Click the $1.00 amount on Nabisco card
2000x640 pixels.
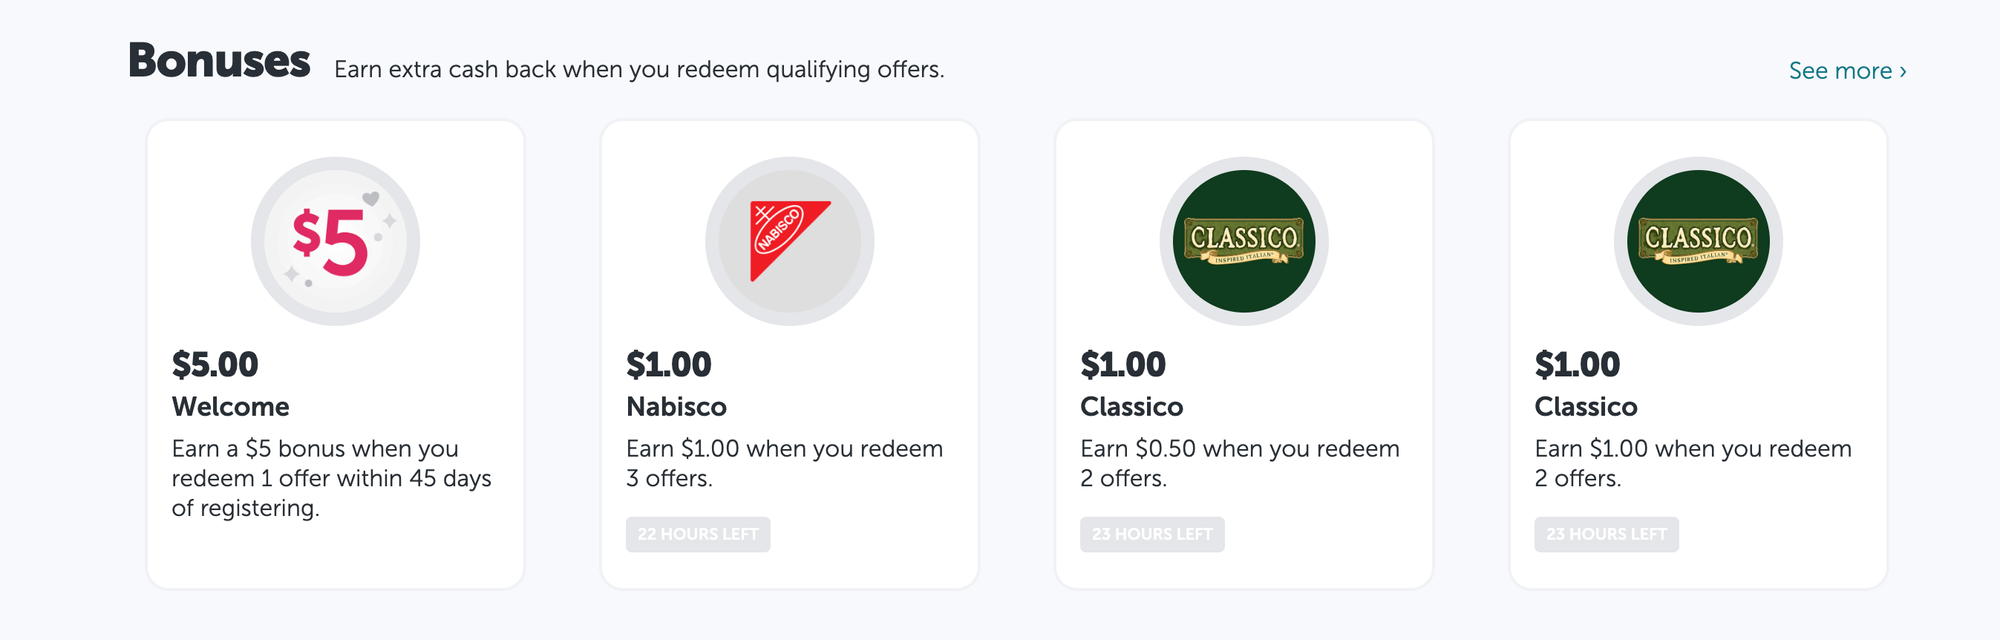(669, 365)
